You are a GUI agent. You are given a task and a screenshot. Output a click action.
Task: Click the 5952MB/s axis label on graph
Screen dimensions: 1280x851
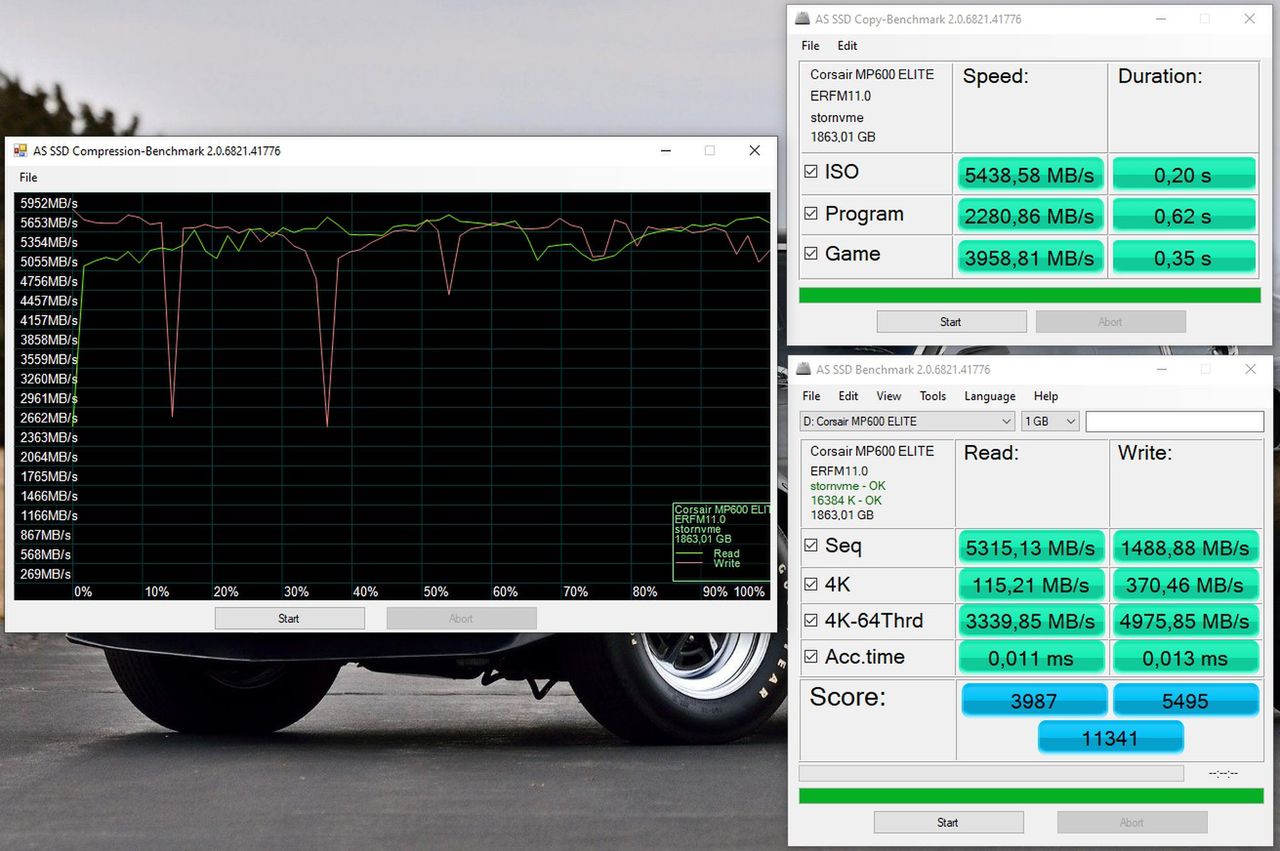(48, 203)
